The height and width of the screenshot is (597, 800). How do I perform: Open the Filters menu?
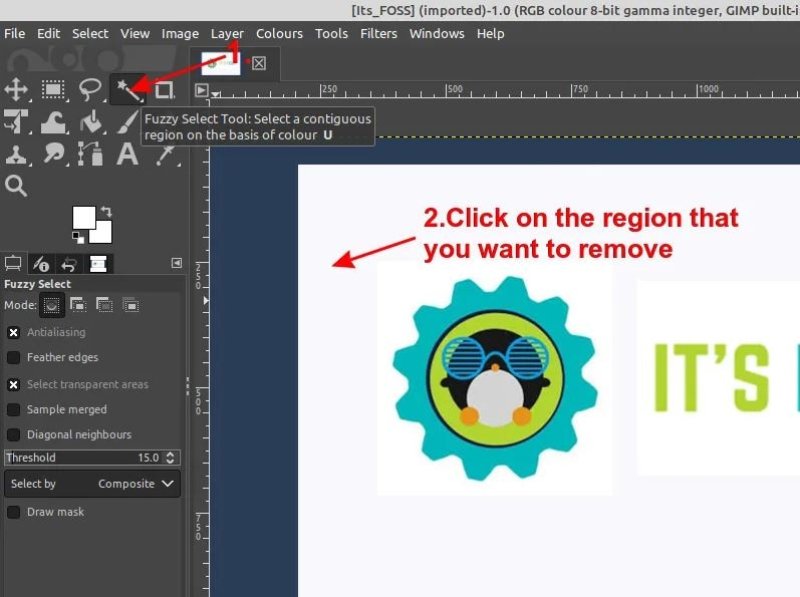pyautogui.click(x=379, y=33)
